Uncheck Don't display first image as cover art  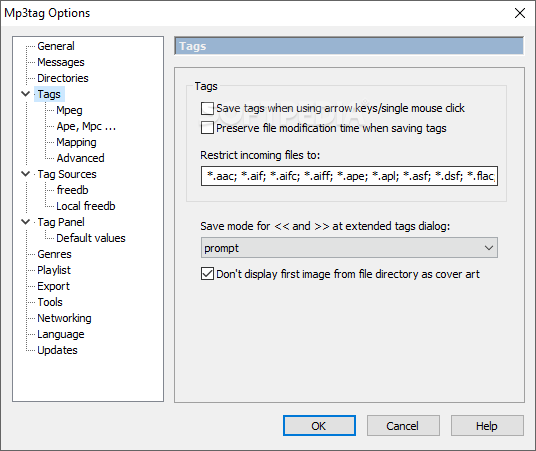point(207,274)
